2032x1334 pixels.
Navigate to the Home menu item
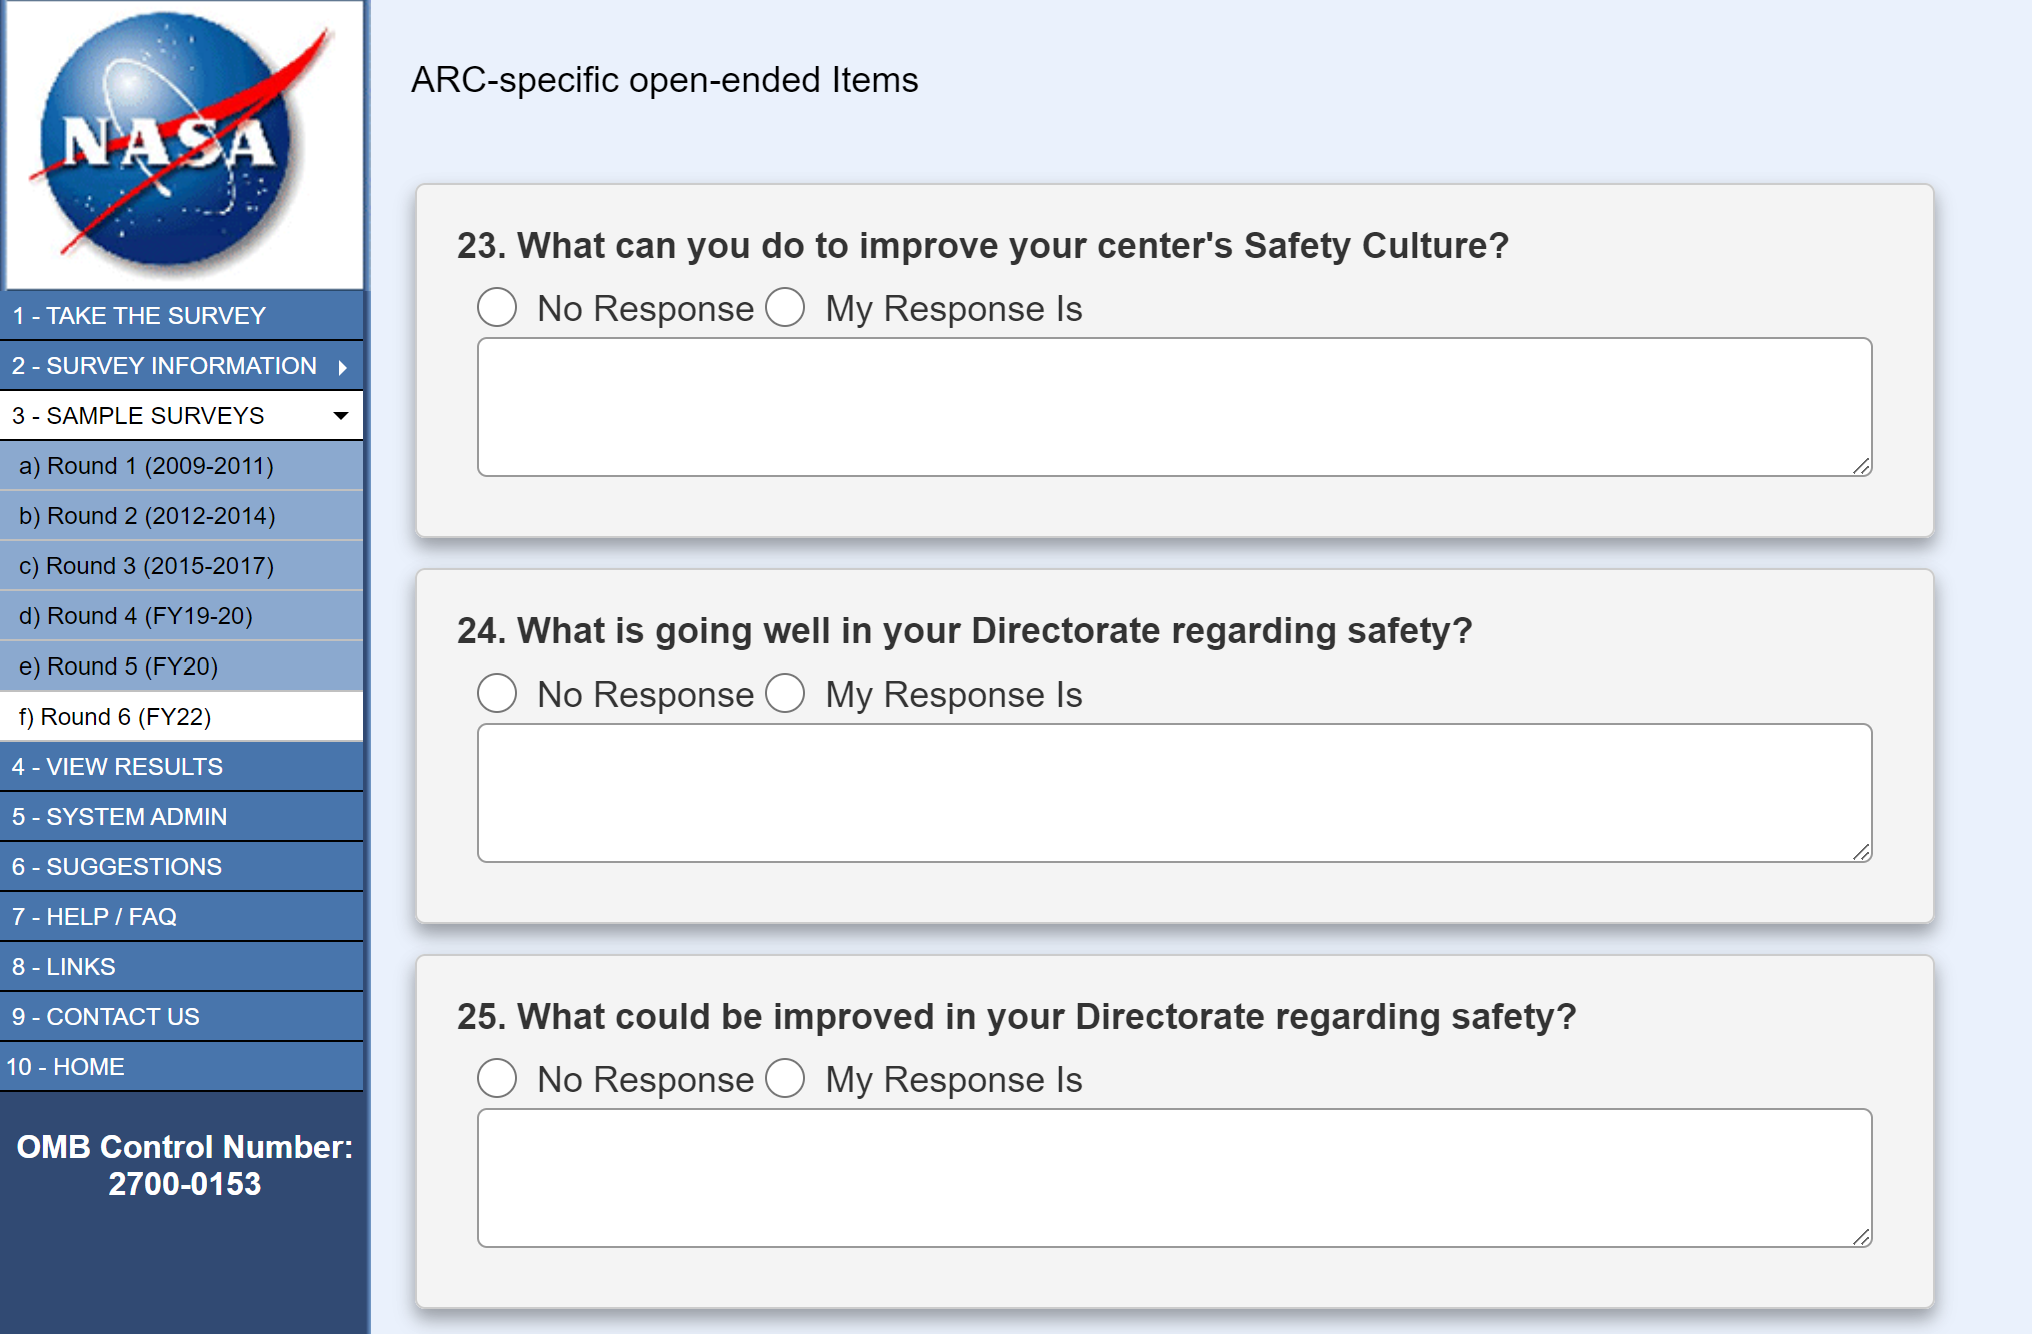point(66,1067)
